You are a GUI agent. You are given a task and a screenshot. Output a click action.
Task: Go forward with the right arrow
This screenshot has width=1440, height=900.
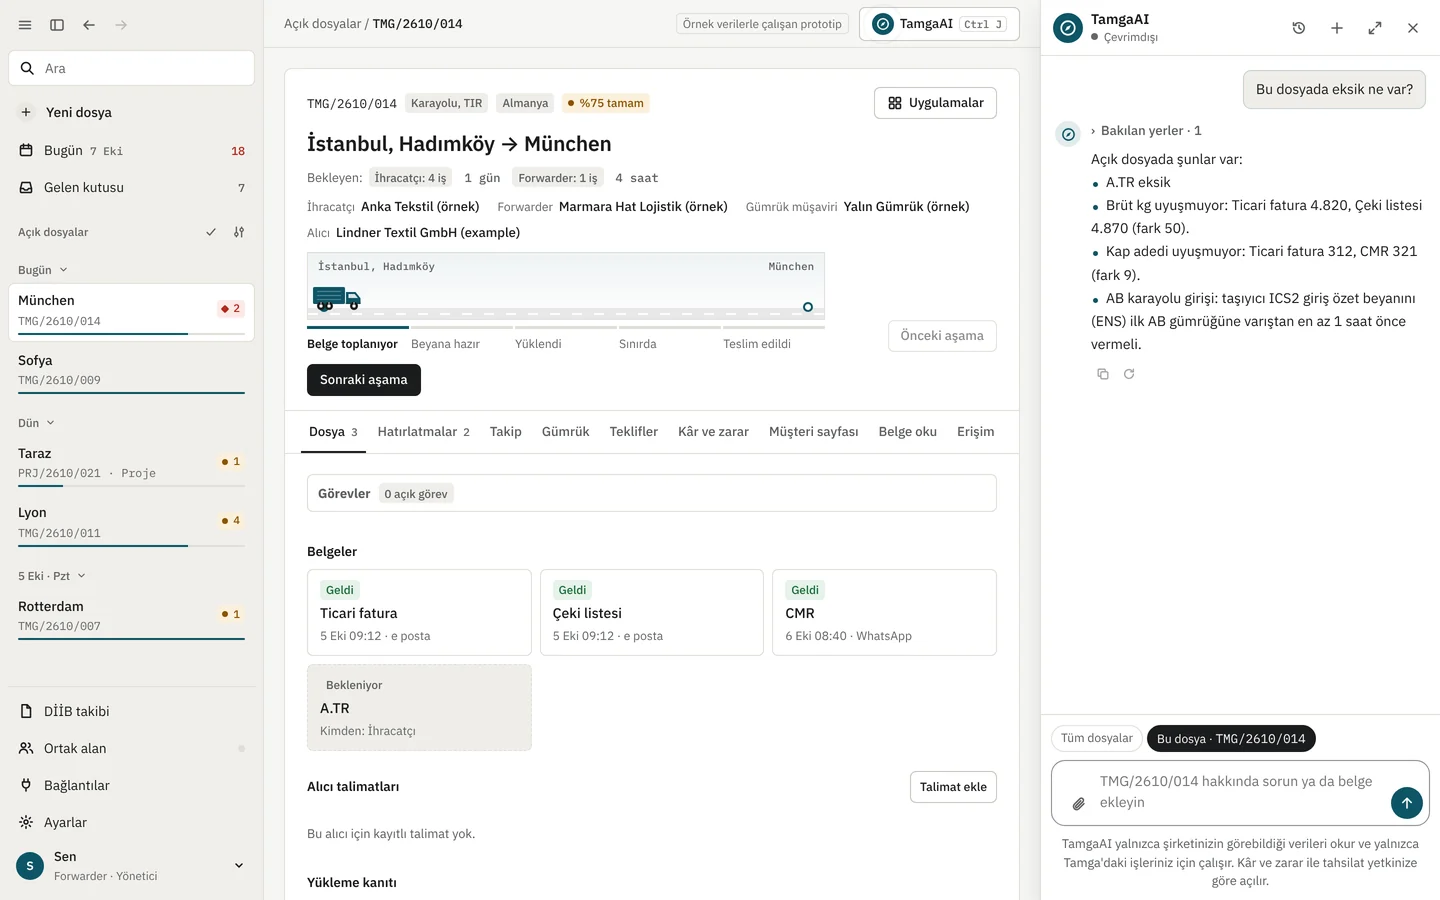click(121, 25)
